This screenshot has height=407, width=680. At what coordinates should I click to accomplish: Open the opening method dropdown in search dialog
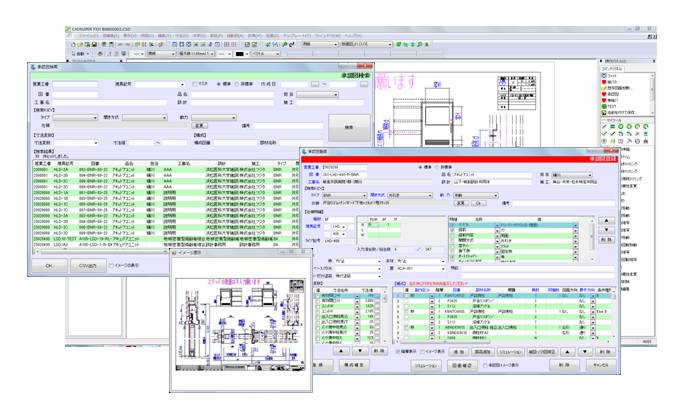click(144, 118)
